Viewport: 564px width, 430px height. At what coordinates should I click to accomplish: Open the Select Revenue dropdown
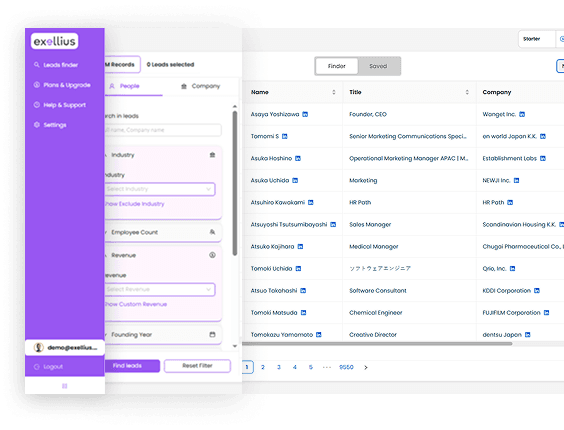point(160,290)
